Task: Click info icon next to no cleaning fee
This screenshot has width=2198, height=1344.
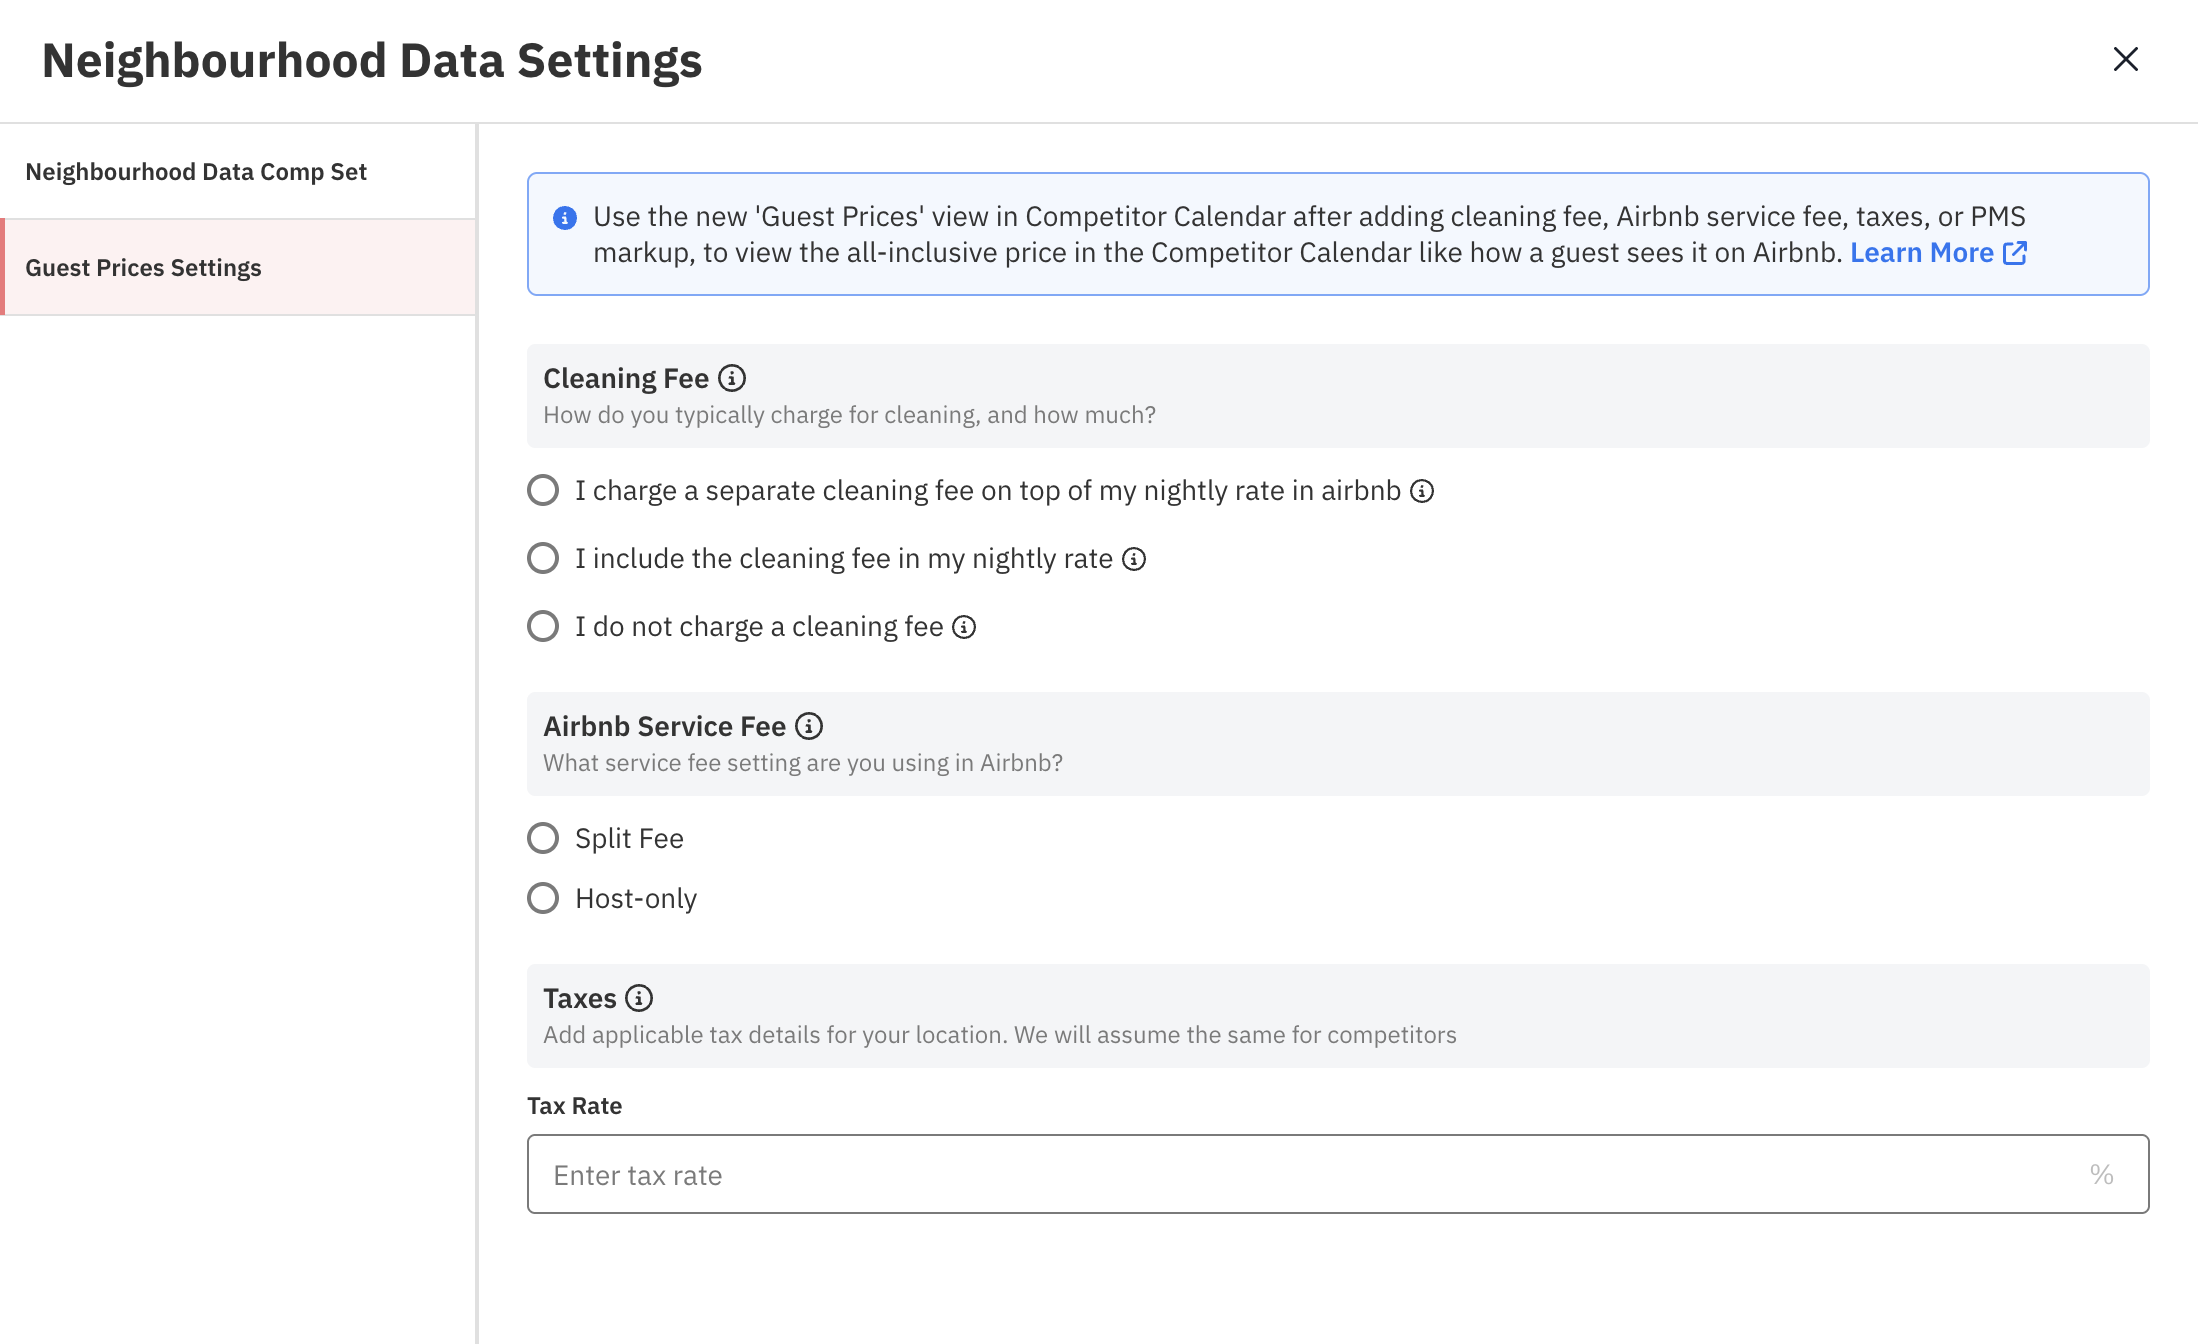Action: [x=964, y=627]
